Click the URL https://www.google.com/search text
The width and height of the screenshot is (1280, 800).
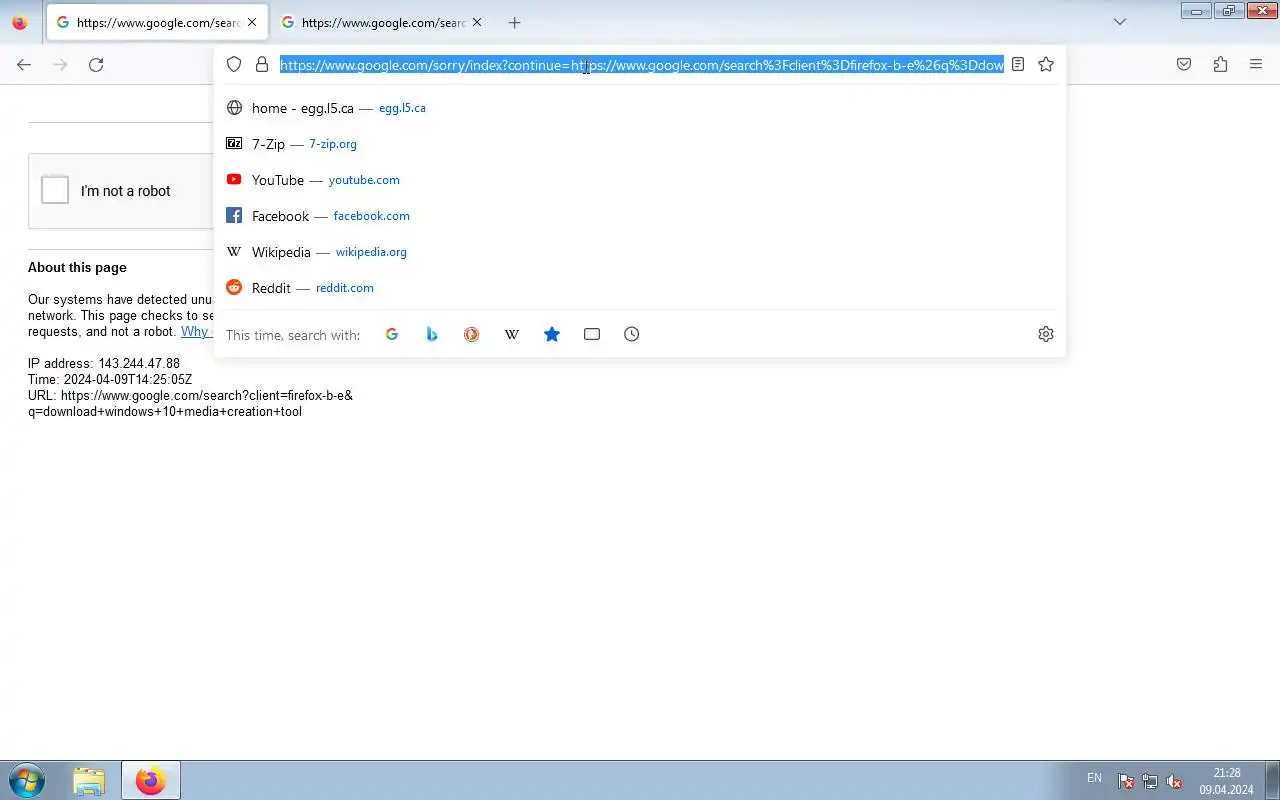[190, 403]
